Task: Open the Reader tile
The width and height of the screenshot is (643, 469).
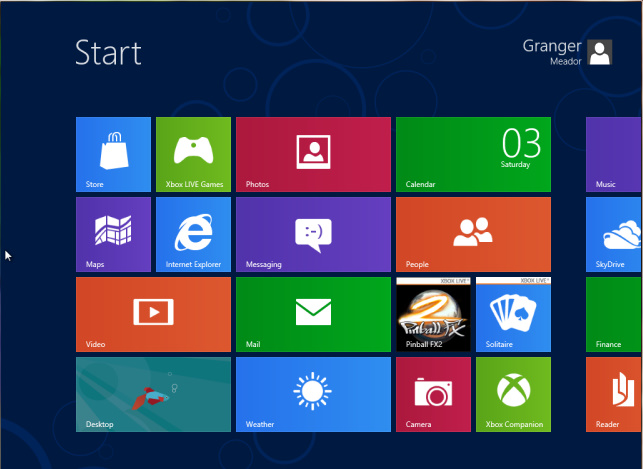Action: (614, 394)
